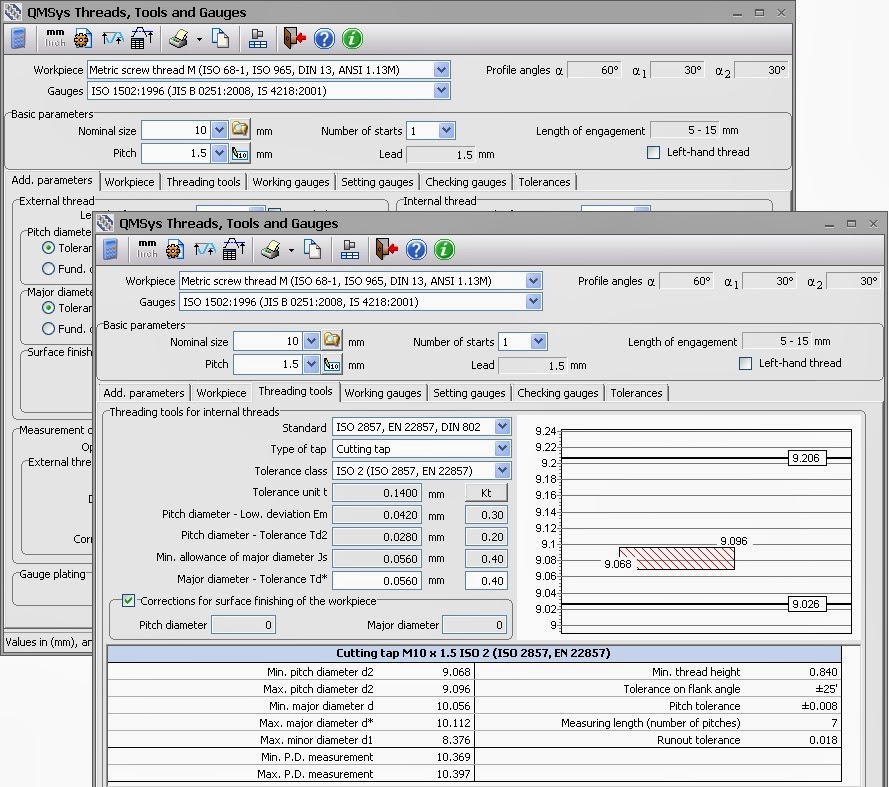
Task: Click the gauge table icon in front window
Action: point(349,249)
